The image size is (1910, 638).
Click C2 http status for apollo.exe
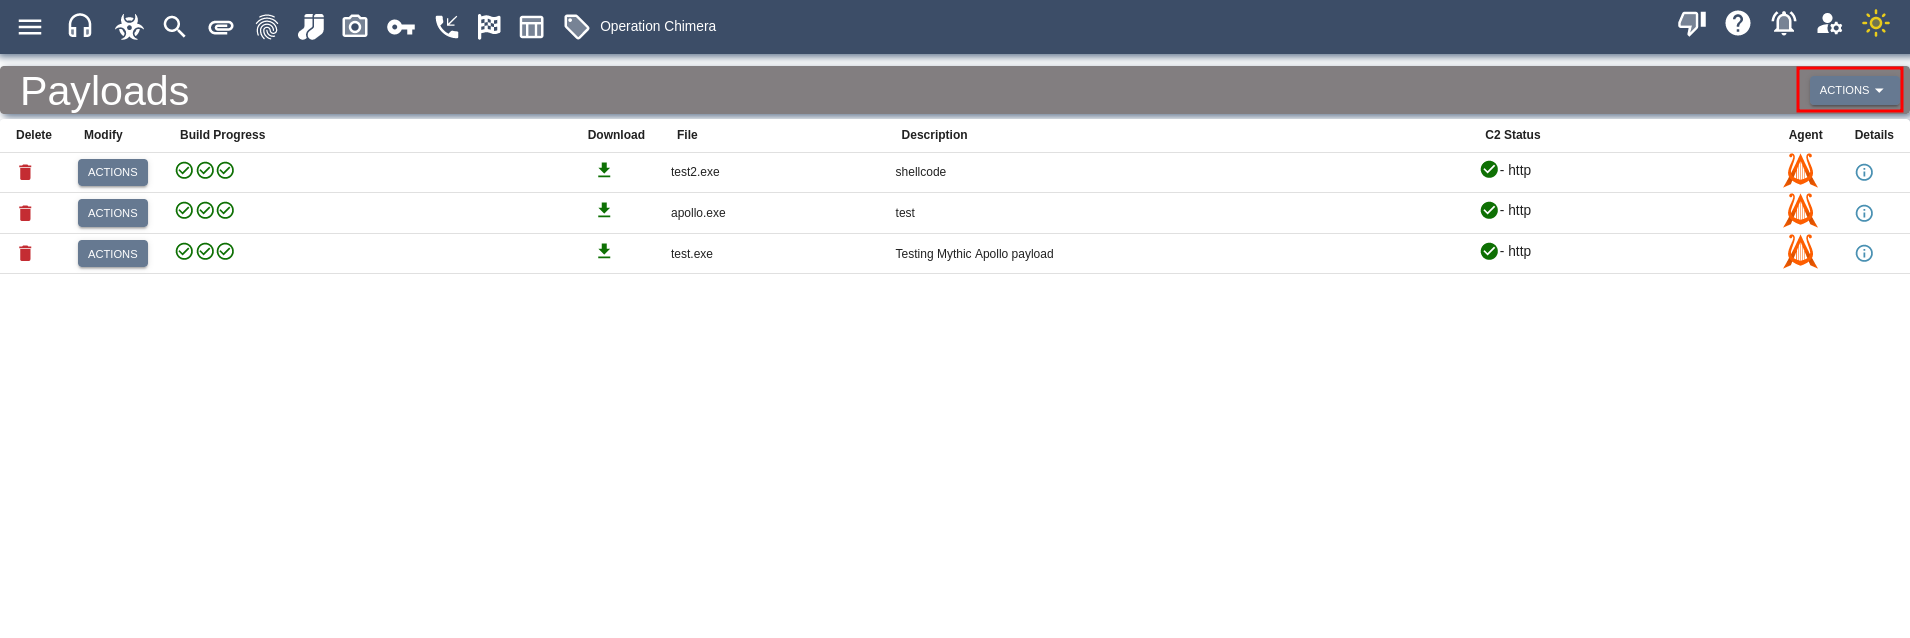[x=1505, y=210]
